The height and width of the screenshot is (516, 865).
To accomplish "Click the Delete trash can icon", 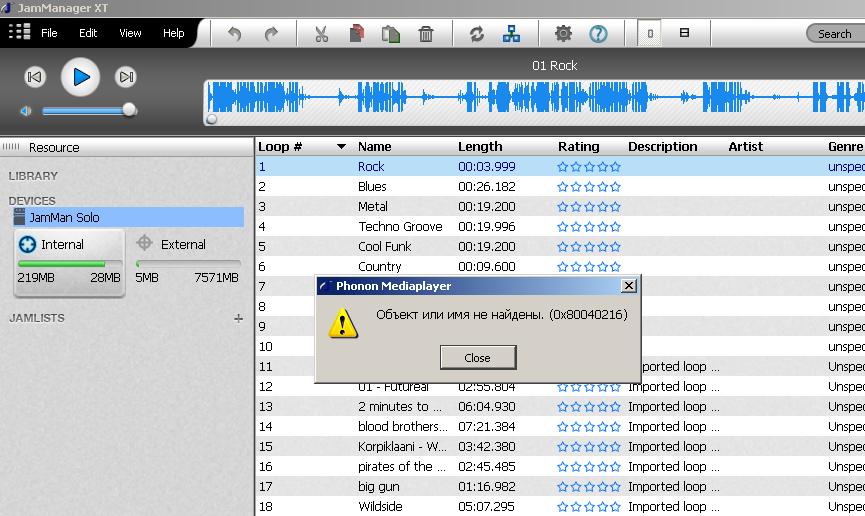I will click(x=426, y=34).
